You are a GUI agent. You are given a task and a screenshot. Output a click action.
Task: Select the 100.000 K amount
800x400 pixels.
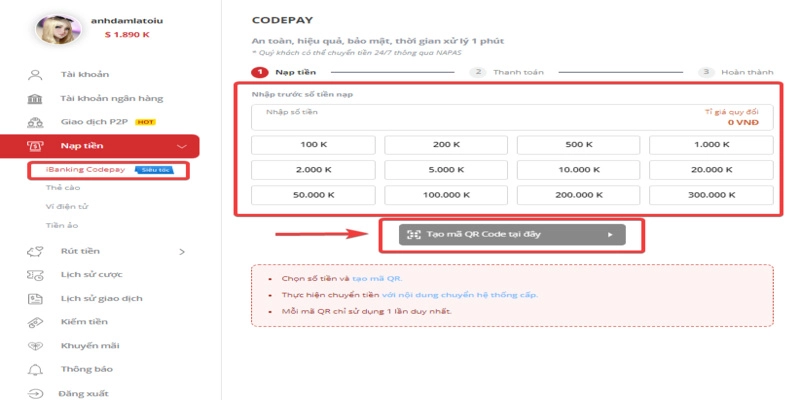446,195
